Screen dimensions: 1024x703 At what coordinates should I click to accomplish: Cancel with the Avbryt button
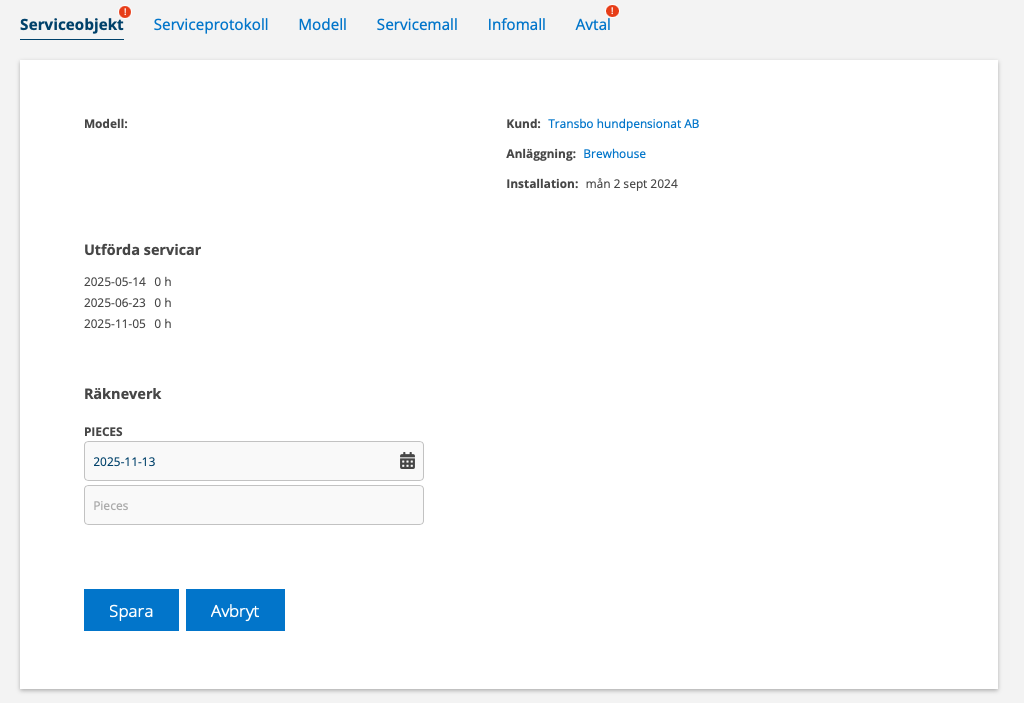pos(235,610)
